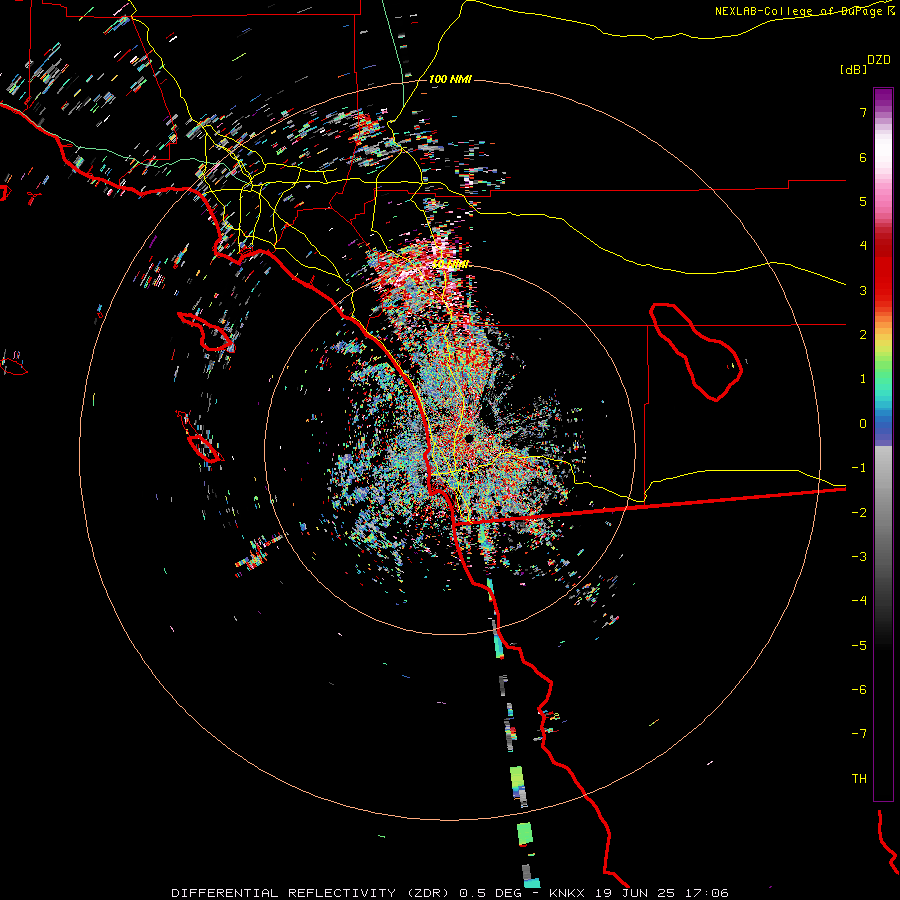Click the 3 tick label on the scale
This screenshot has width=900, height=900.
863,290
